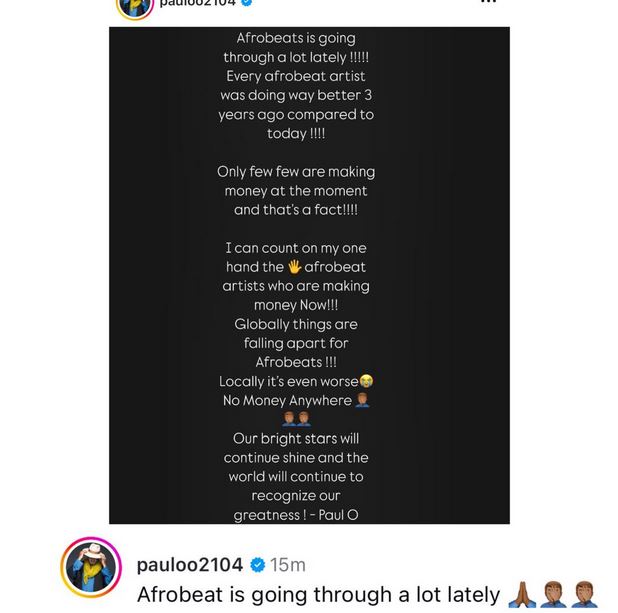This screenshot has width=618, height=613.
Task: Tap the facepalm emoji after No Money Anywhere
Action: [362, 400]
